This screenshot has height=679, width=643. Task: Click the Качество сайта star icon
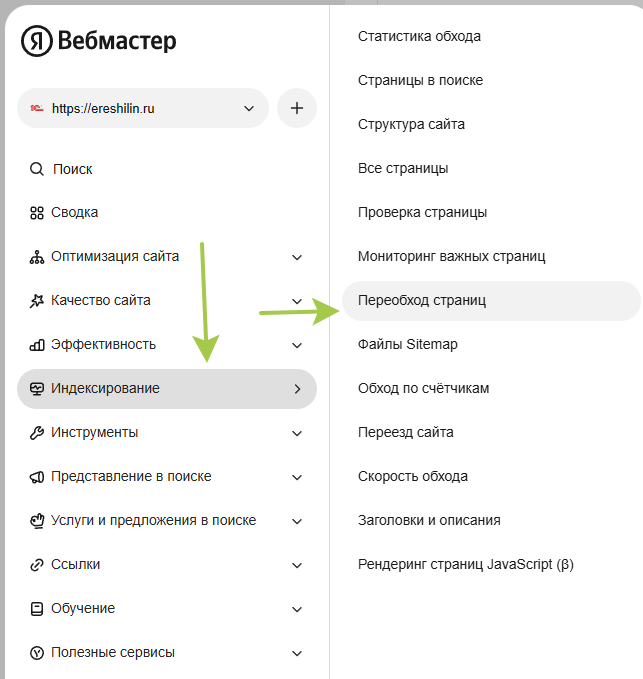click(37, 301)
